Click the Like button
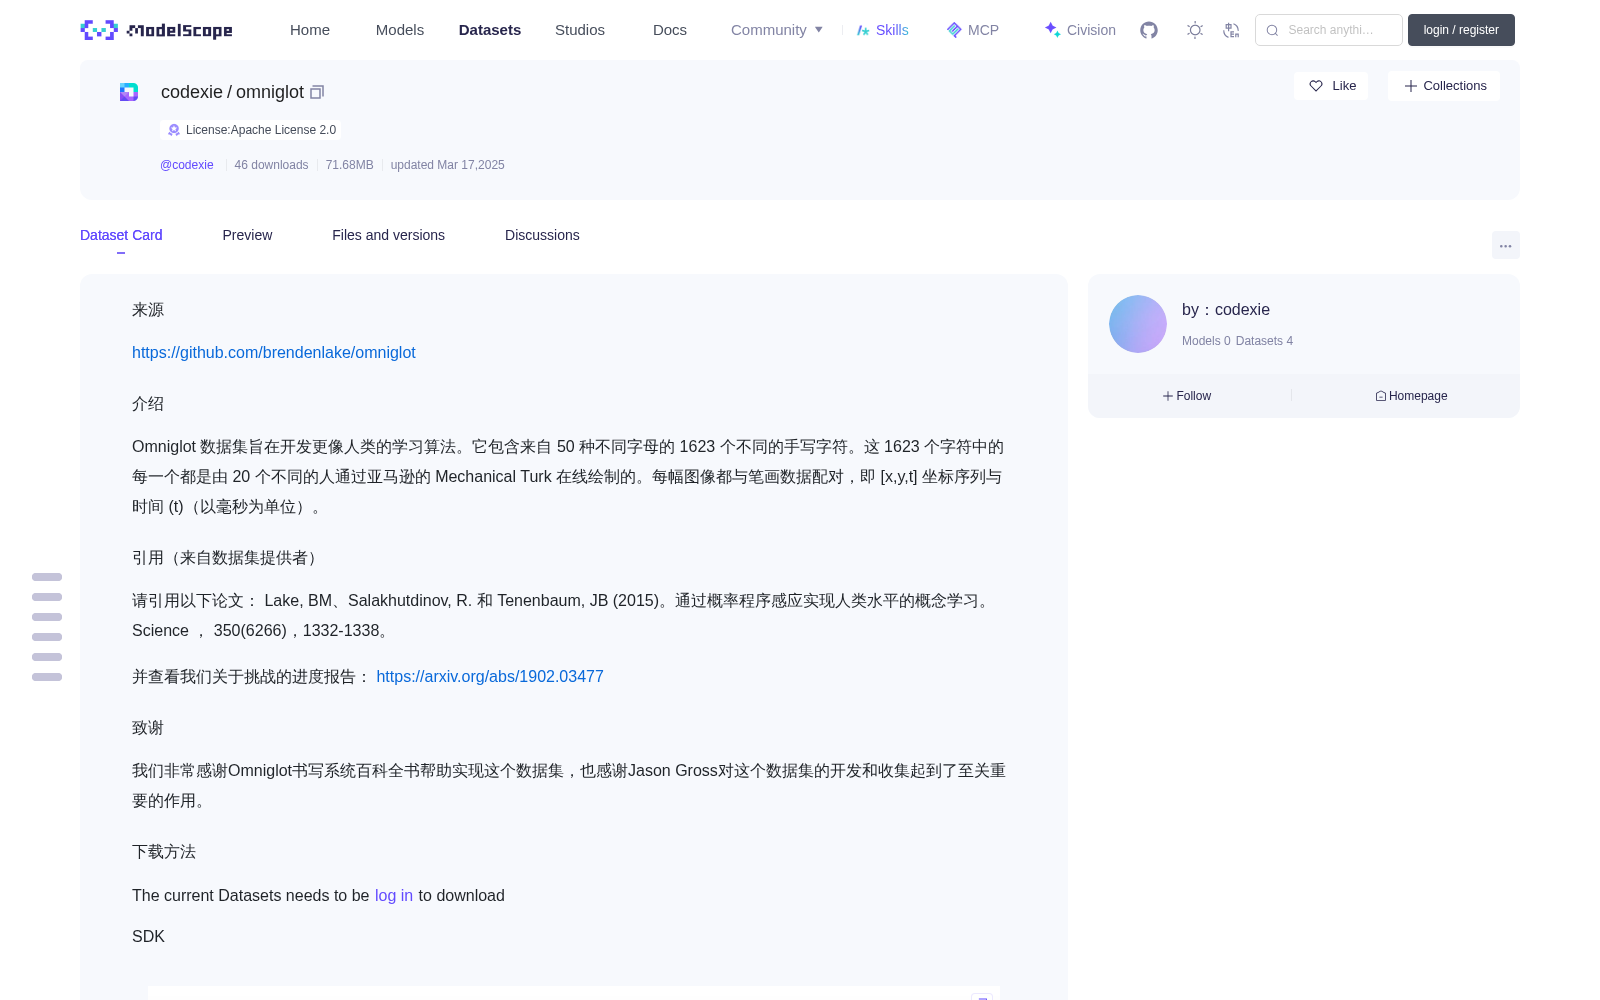This screenshot has width=1600, height=1000. 1331,86
